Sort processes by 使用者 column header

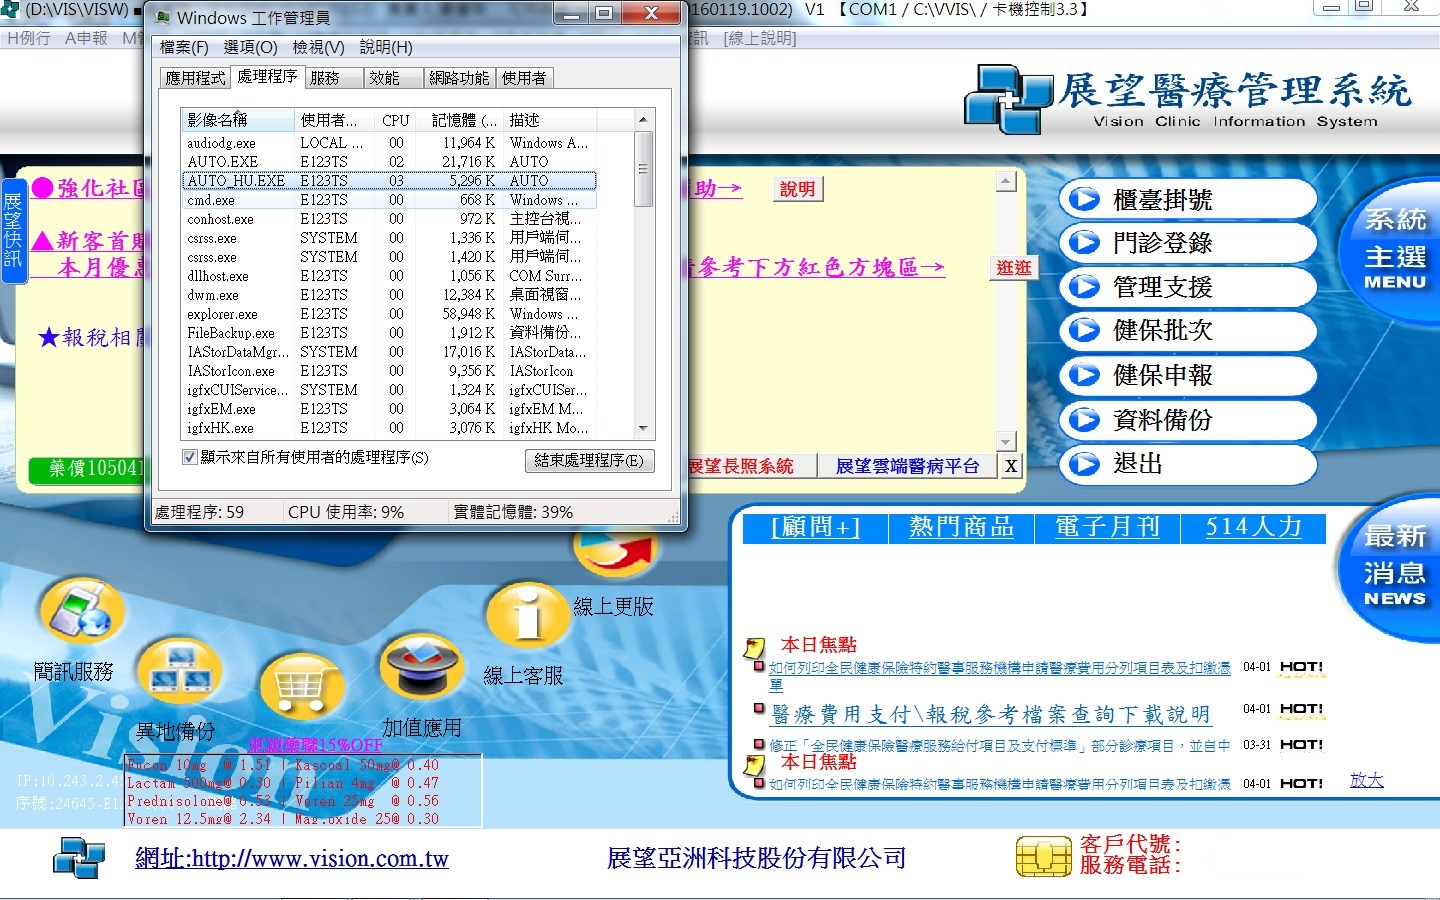[334, 120]
